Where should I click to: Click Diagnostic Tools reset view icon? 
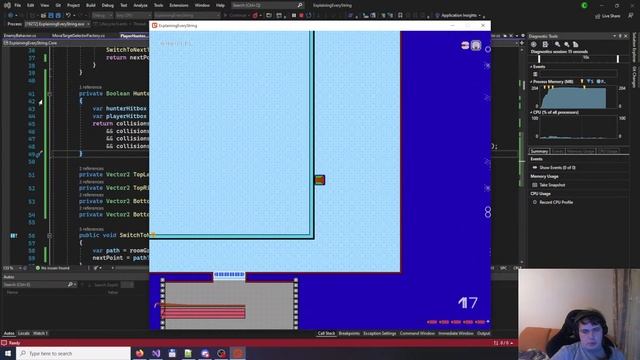coord(576,44)
